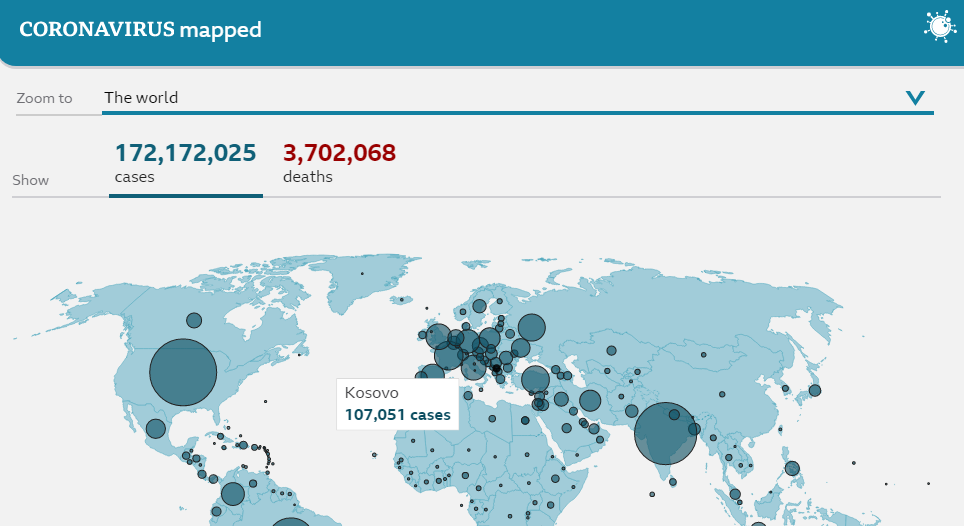Select the Turkey case bubble
Image resolution: width=964 pixels, height=526 pixels.
[535, 380]
